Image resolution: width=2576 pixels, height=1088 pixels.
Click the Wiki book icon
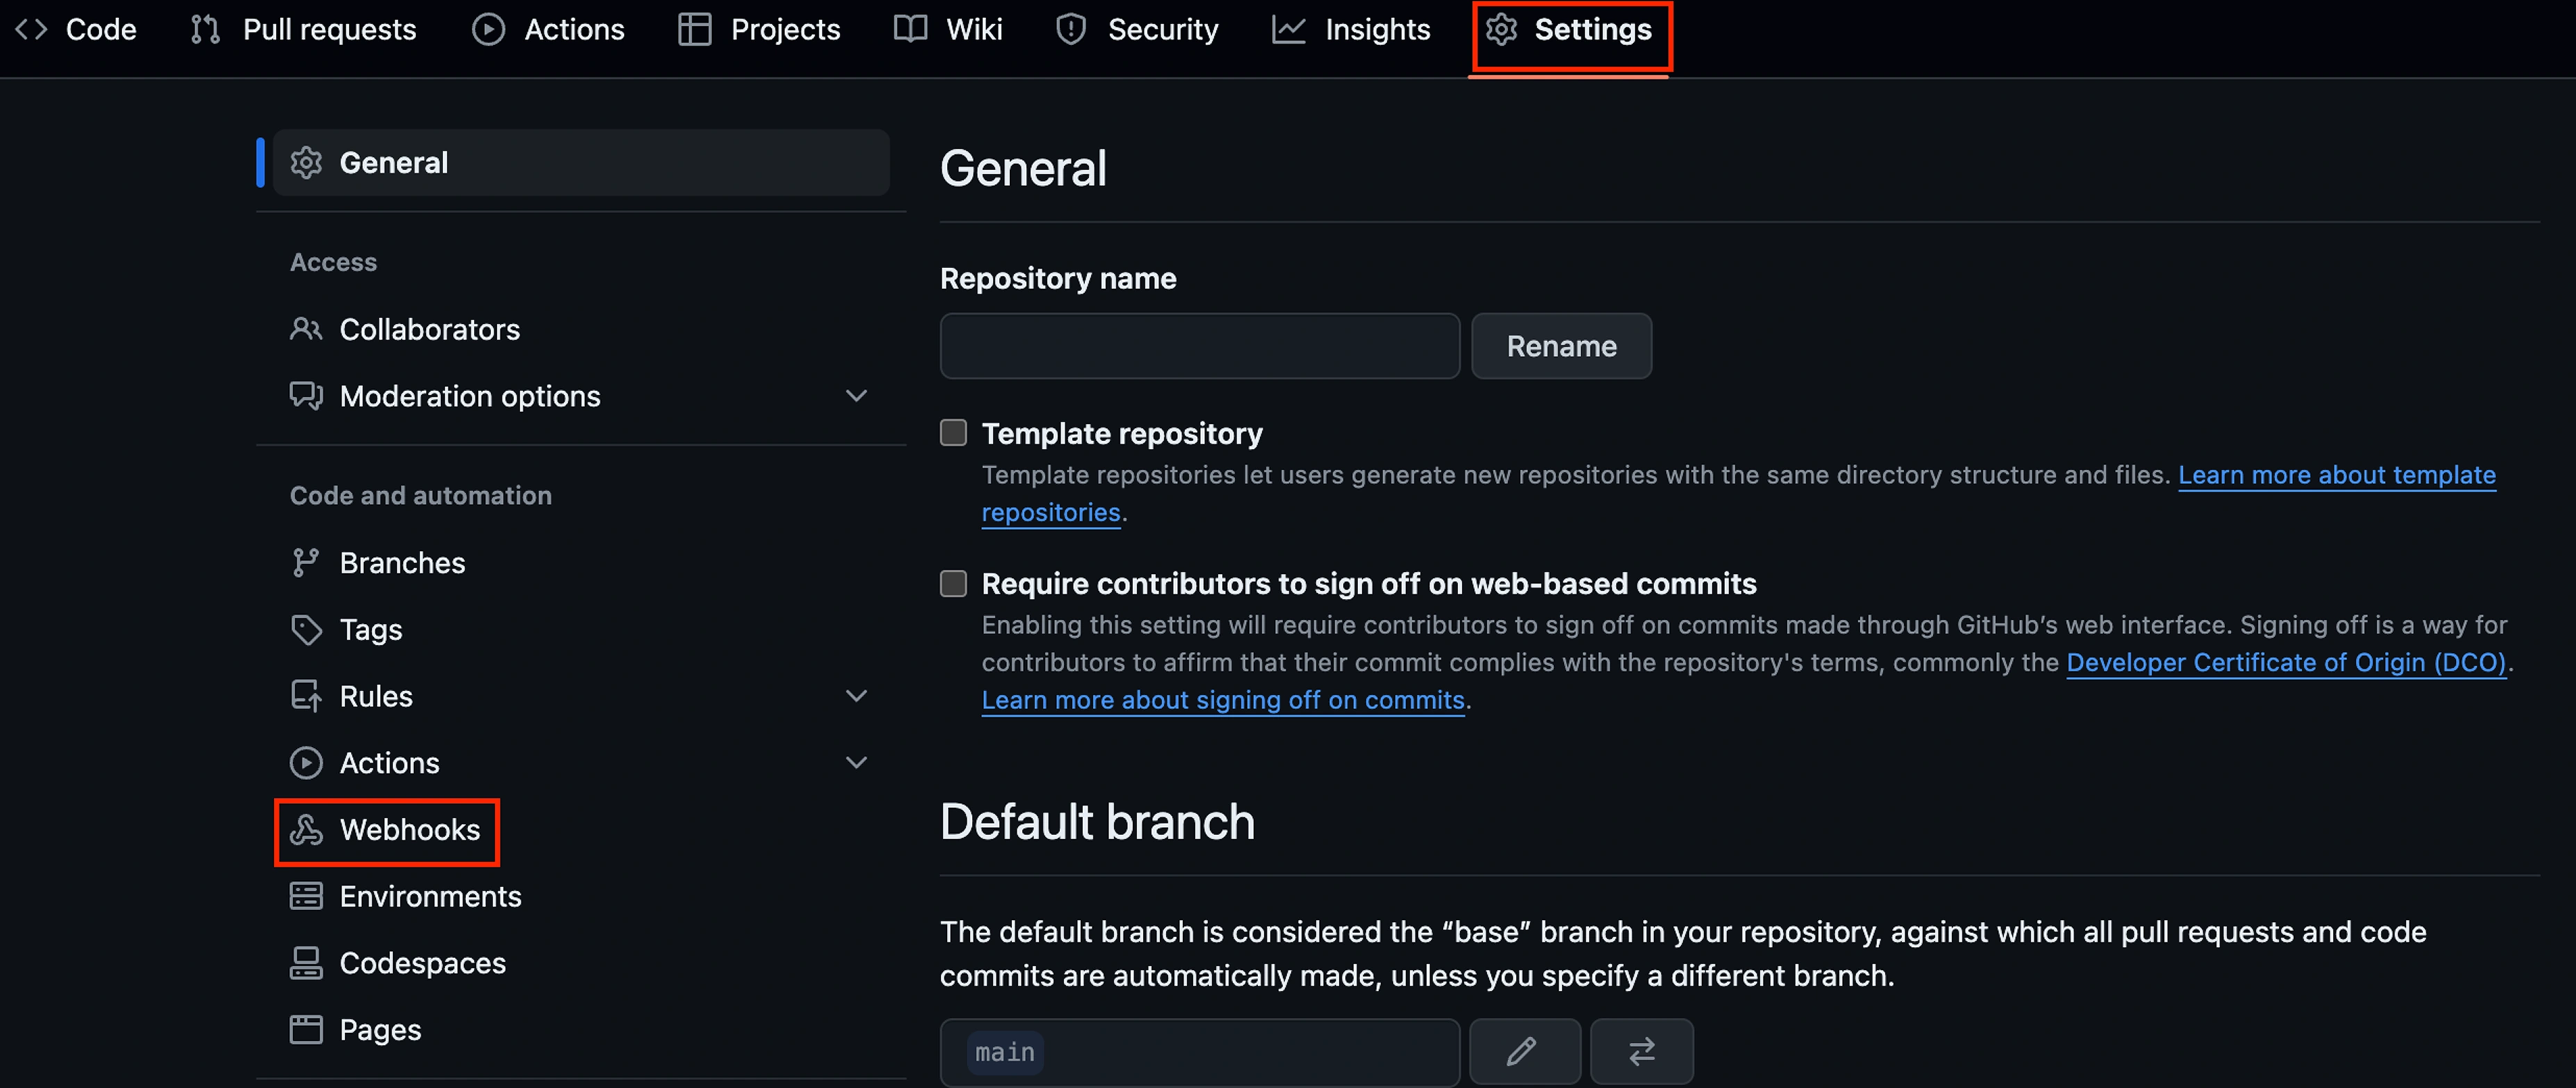909,29
